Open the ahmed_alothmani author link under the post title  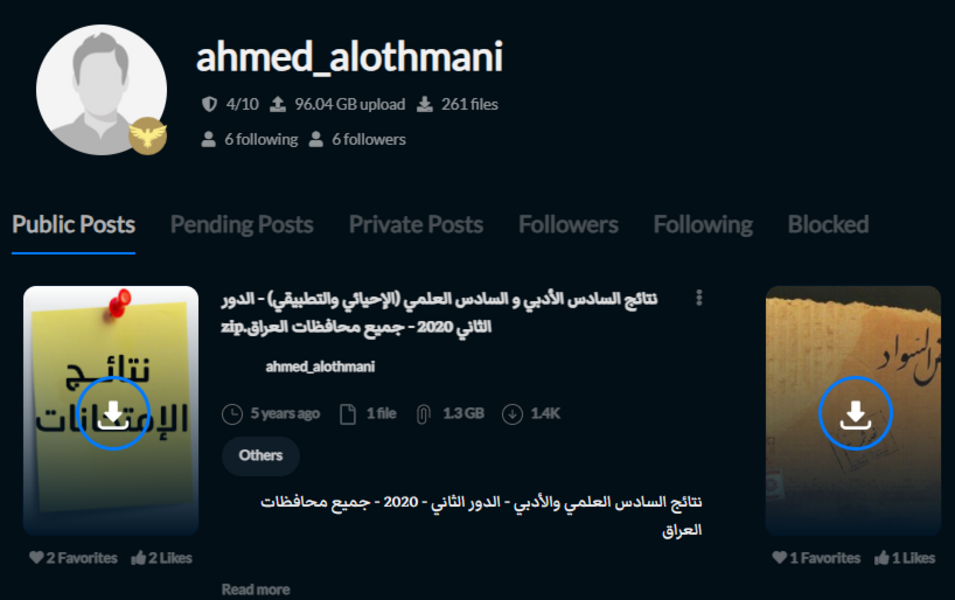coord(320,366)
